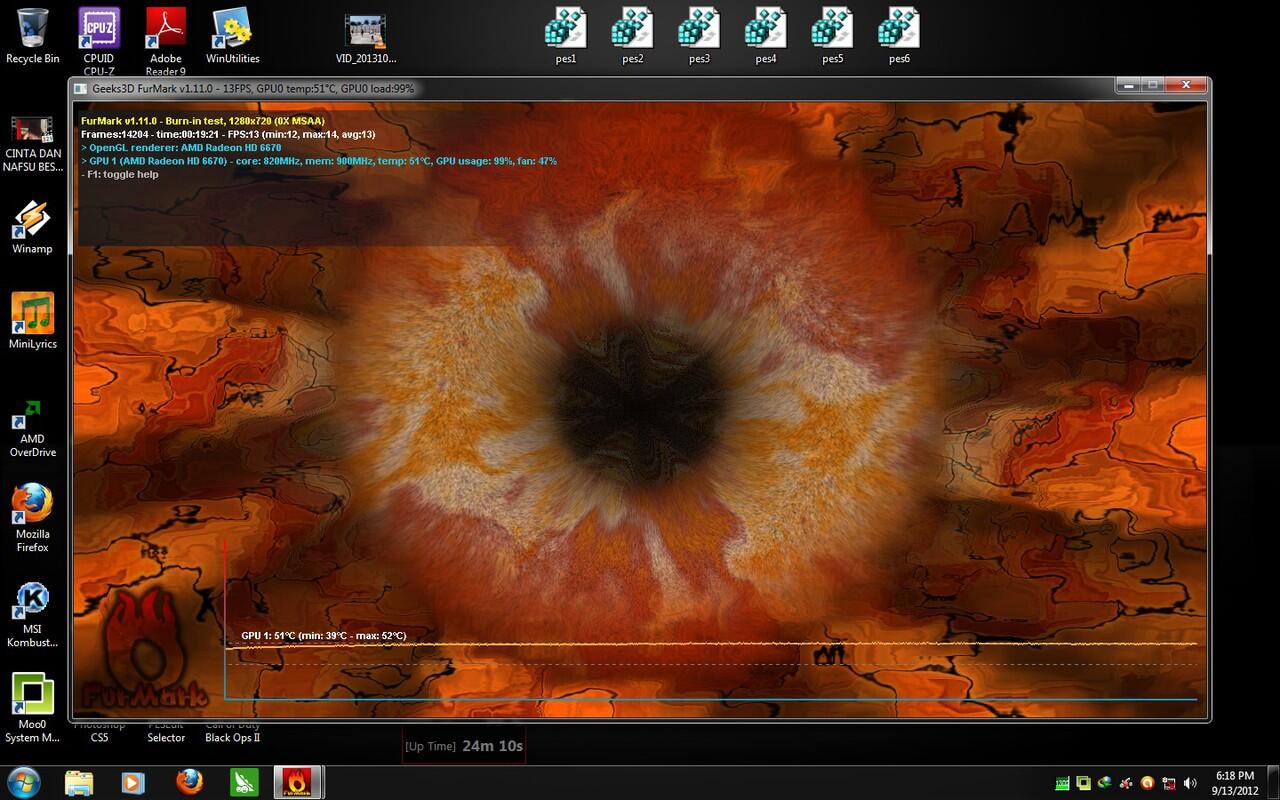1280x800 pixels.
Task: Open the Moo0 System Monitor tray icon
Action: tap(1083, 783)
